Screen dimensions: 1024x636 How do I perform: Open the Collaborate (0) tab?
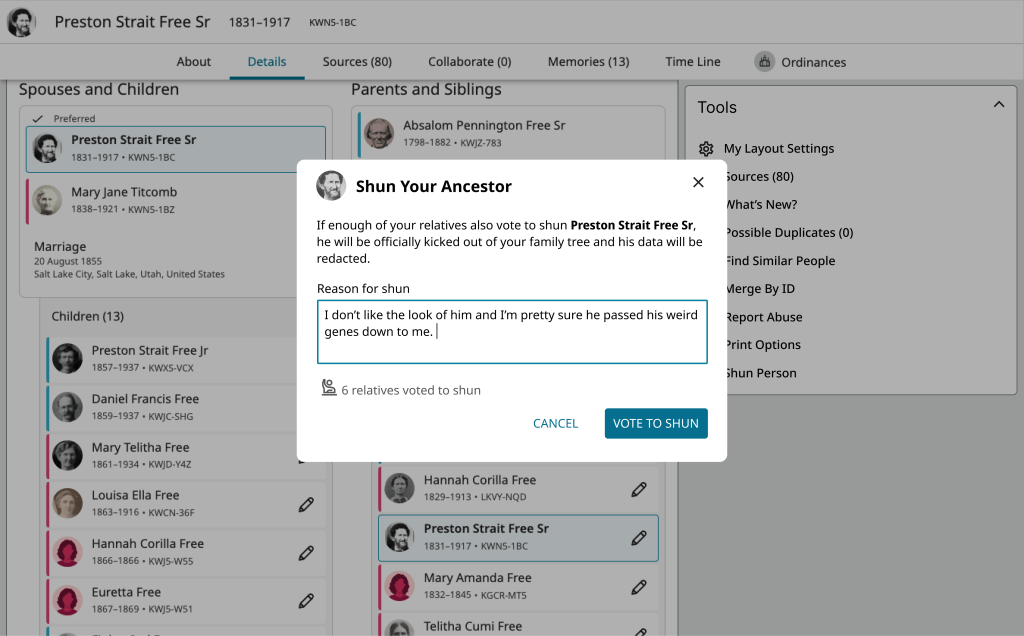[x=469, y=62]
